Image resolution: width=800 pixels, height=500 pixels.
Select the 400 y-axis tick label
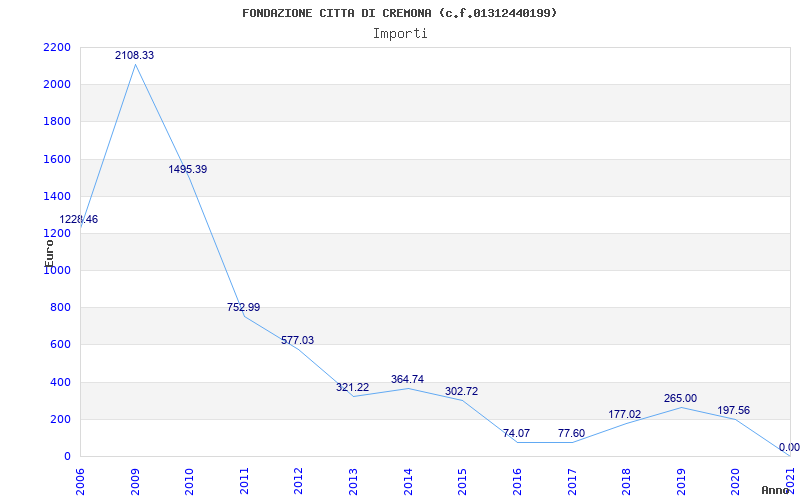point(60,382)
